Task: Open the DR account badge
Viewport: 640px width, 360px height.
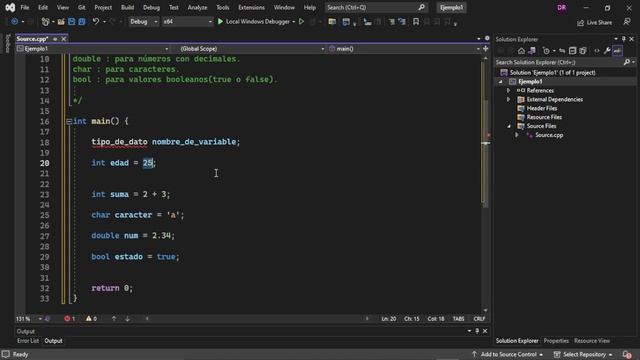Action: click(562, 7)
